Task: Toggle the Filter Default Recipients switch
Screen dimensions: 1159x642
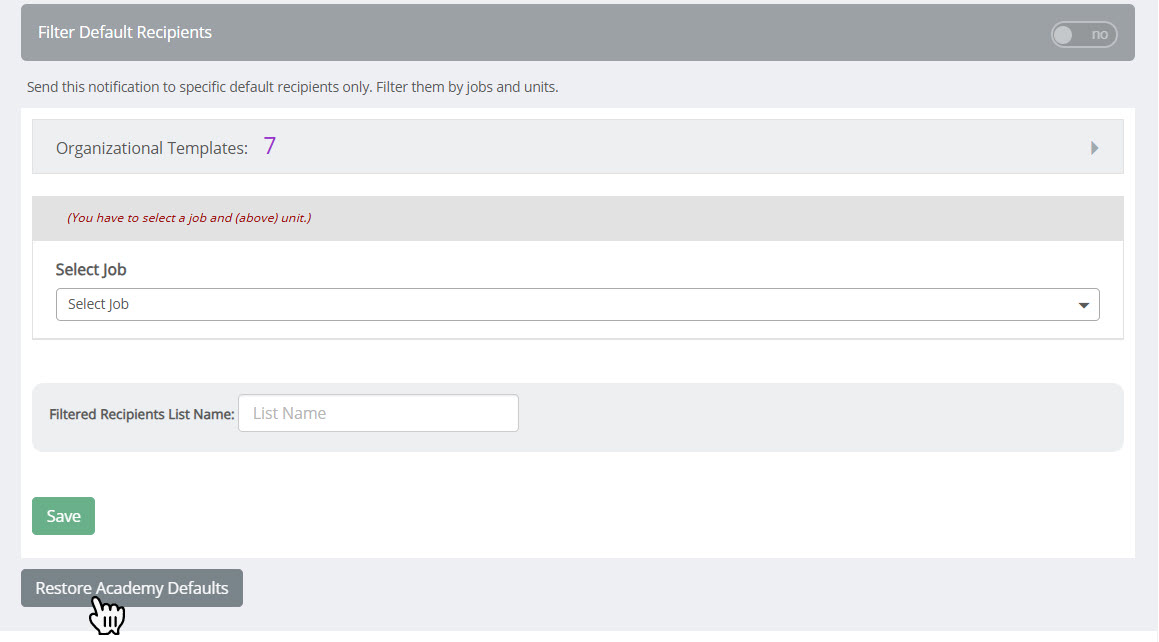Action: click(x=1083, y=34)
